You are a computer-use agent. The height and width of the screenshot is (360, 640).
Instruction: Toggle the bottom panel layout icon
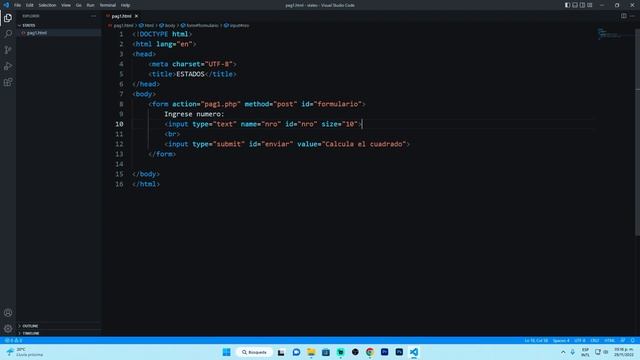click(x=575, y=5)
